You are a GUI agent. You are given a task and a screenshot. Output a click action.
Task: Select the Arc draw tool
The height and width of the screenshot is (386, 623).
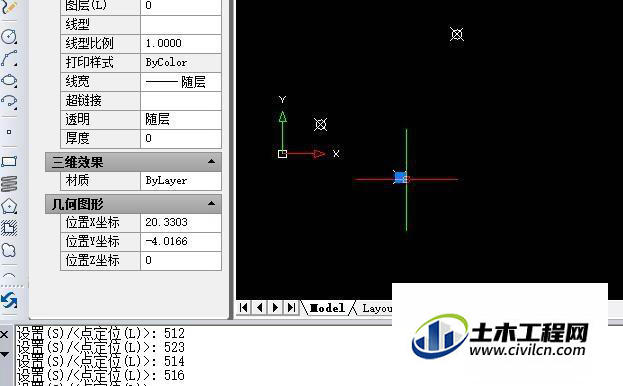click(x=9, y=58)
